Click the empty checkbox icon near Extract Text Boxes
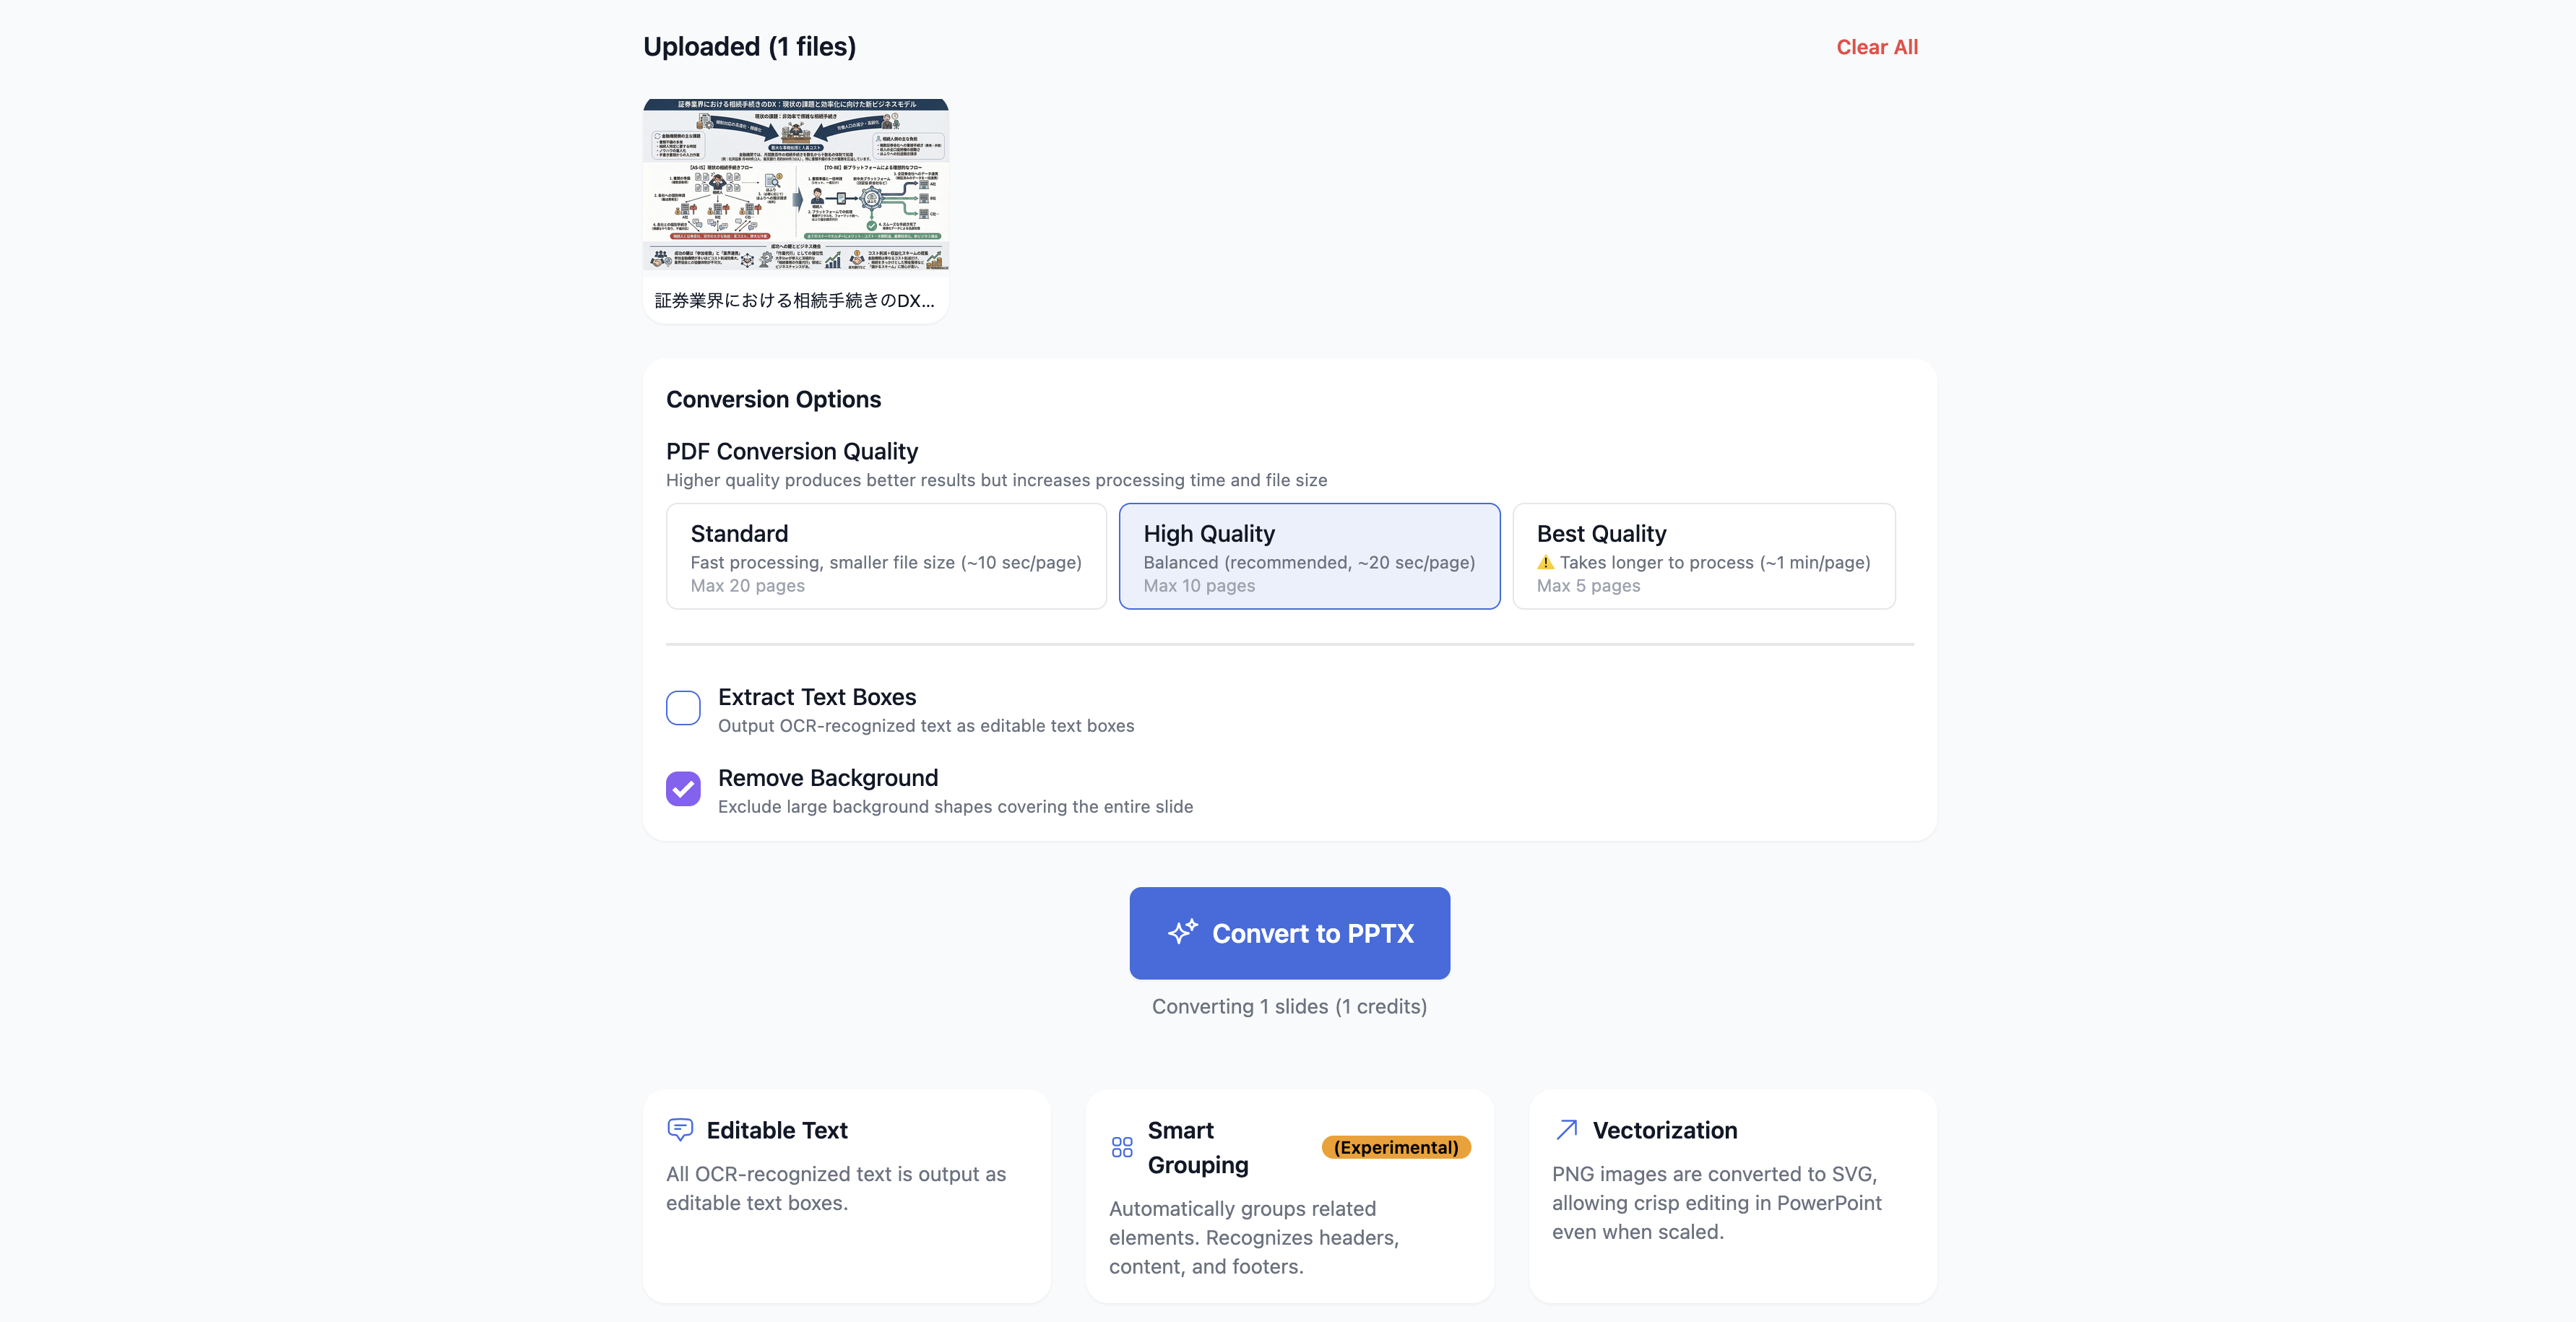 coord(683,708)
